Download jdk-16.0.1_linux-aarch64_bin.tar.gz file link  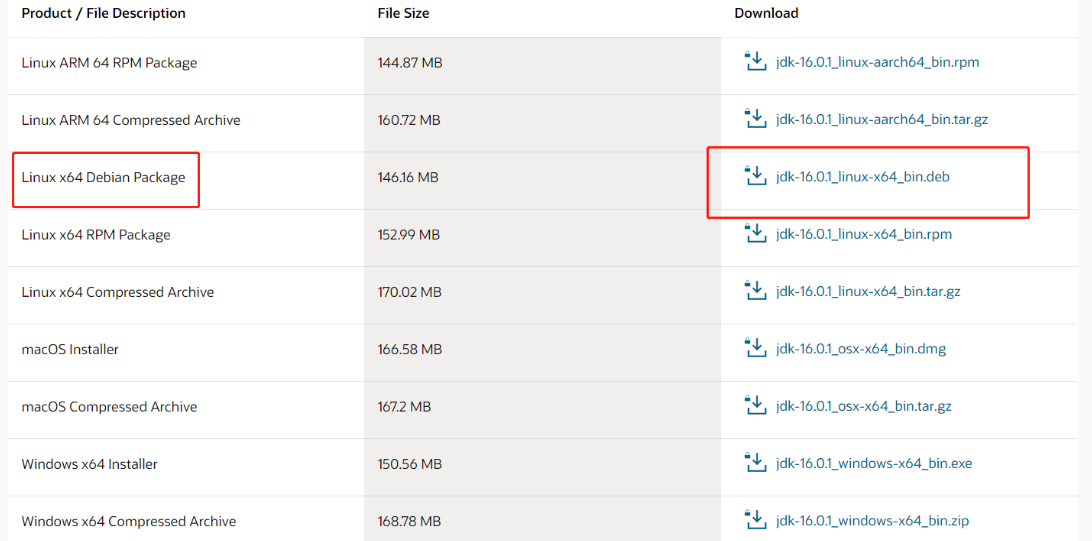881,119
